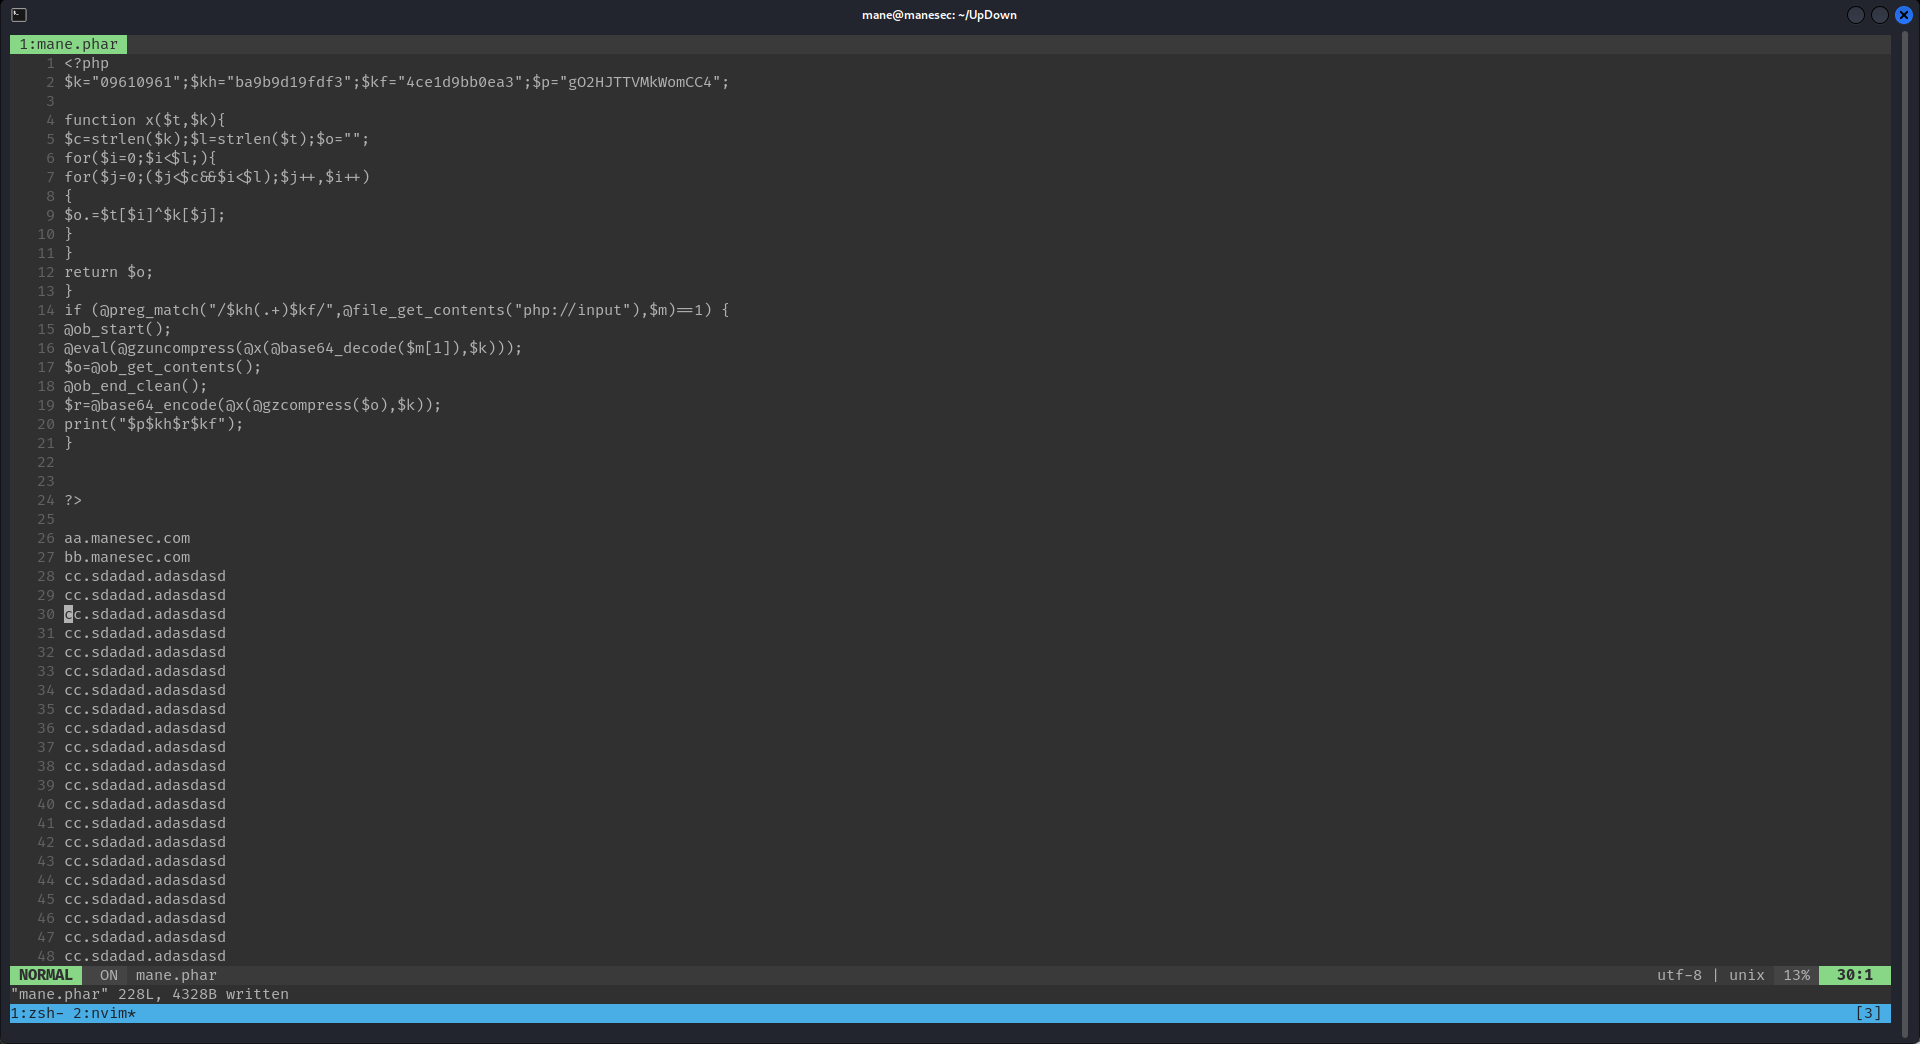Click the $o=@ob_get_contents(); line
The height and width of the screenshot is (1044, 1920).
coord(163,367)
